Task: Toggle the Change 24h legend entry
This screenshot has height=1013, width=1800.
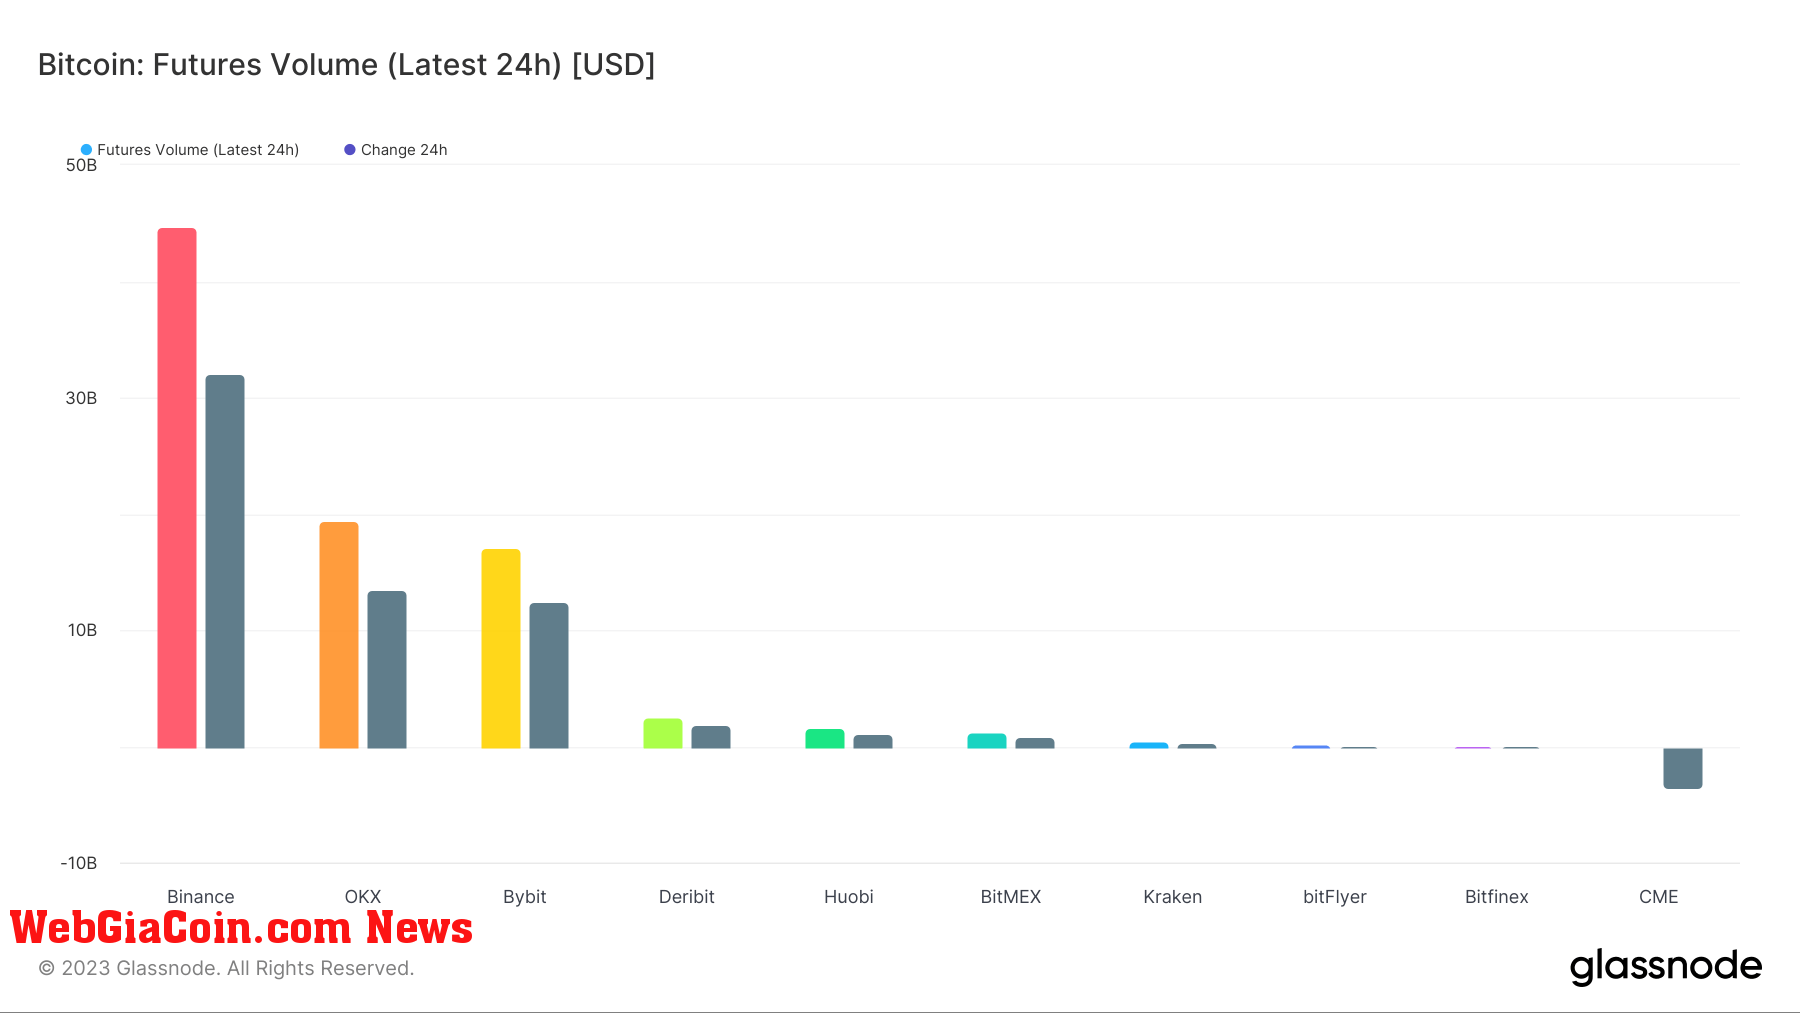Action: coord(396,150)
